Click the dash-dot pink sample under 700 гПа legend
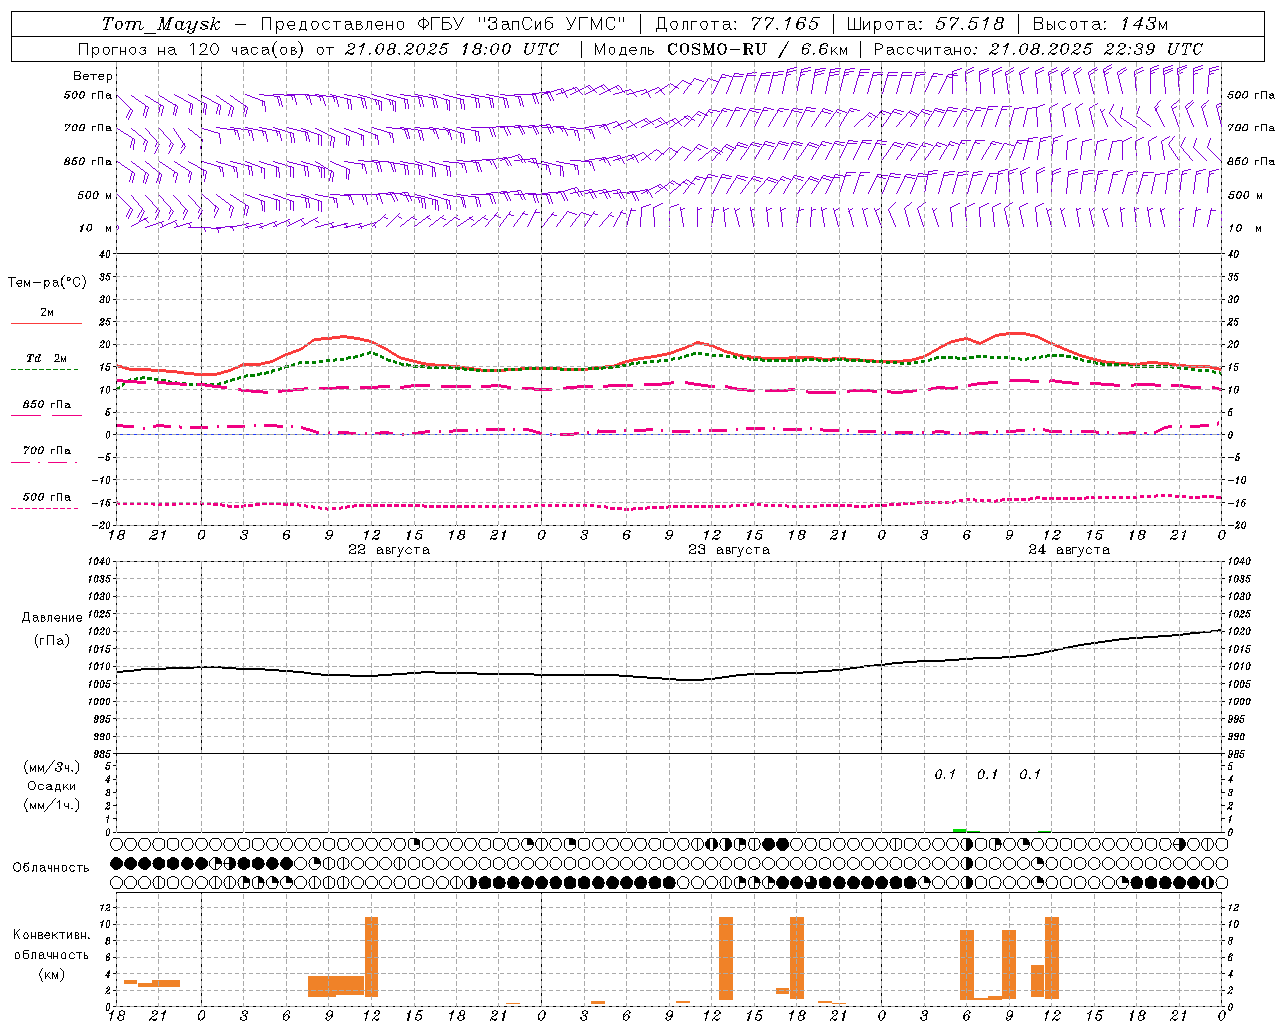This screenshot has height=1024, width=1280. (x=44, y=462)
